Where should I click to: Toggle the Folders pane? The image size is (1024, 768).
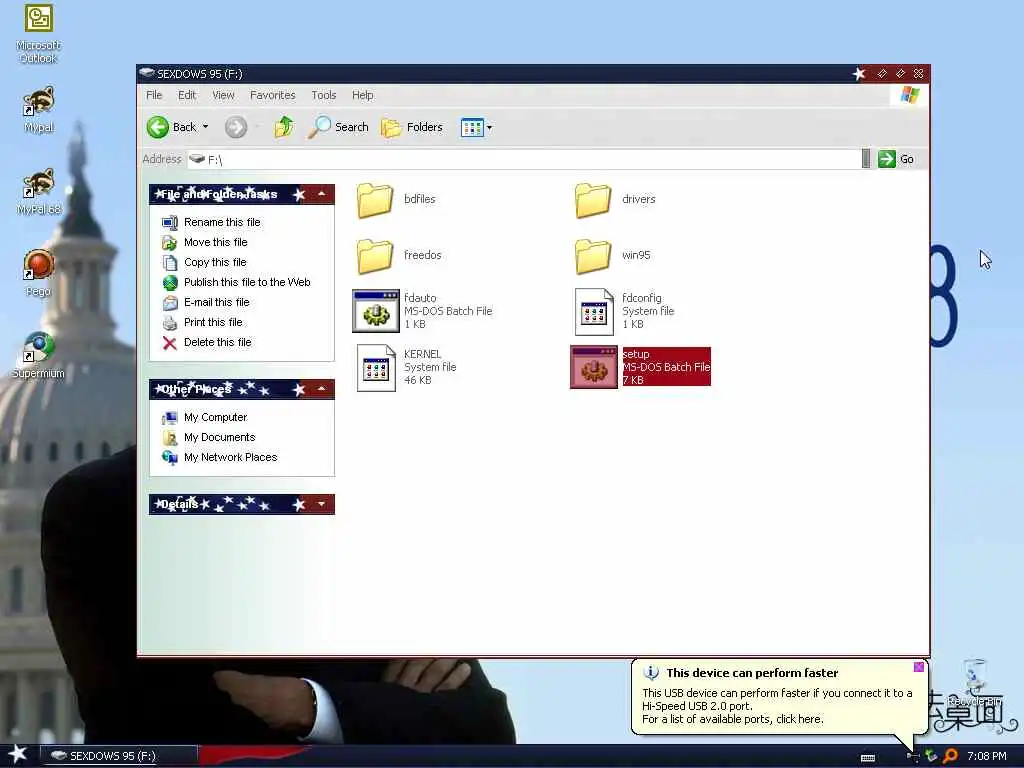pyautogui.click(x=411, y=127)
